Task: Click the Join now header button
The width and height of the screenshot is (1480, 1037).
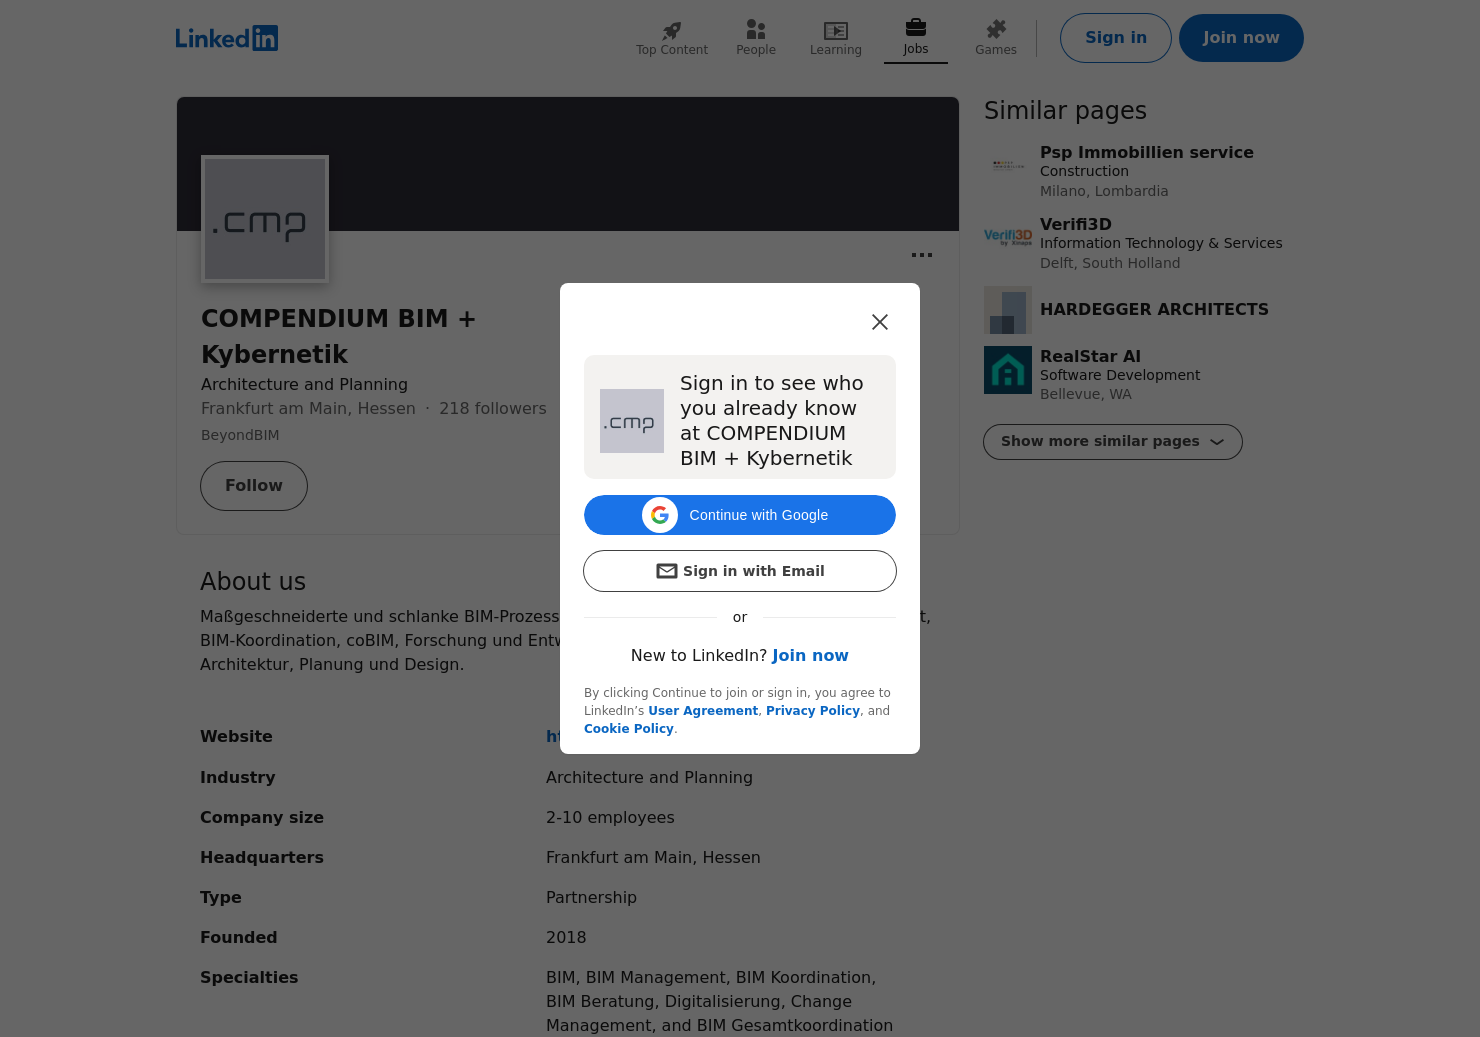Action: click(1241, 38)
